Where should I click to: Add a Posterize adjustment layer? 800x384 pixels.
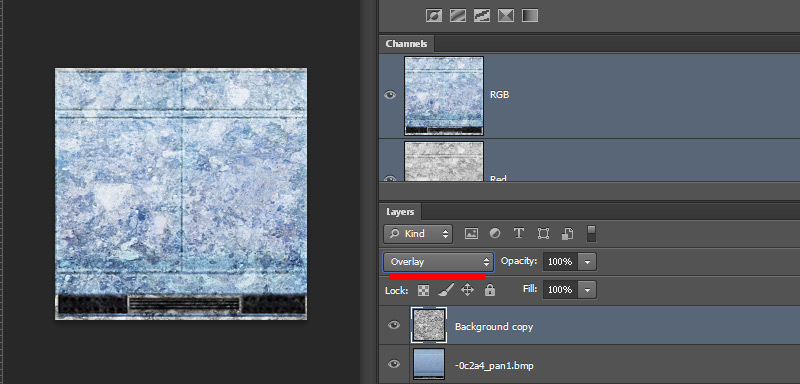point(458,16)
